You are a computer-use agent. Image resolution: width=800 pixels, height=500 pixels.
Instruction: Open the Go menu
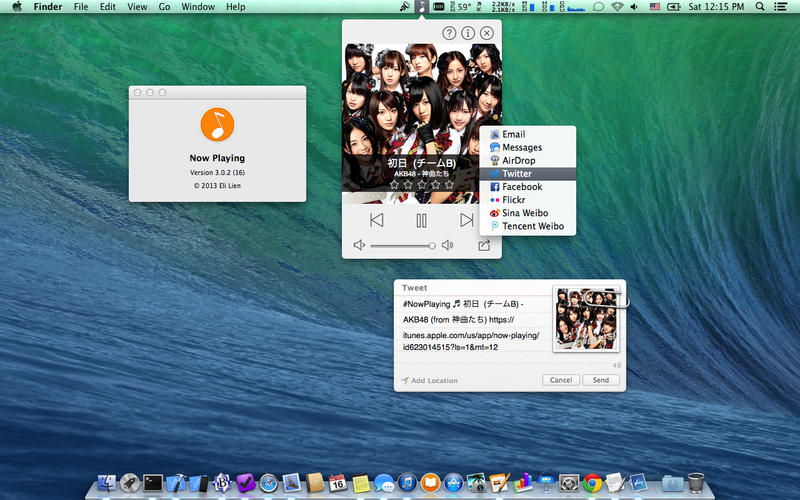click(x=164, y=7)
